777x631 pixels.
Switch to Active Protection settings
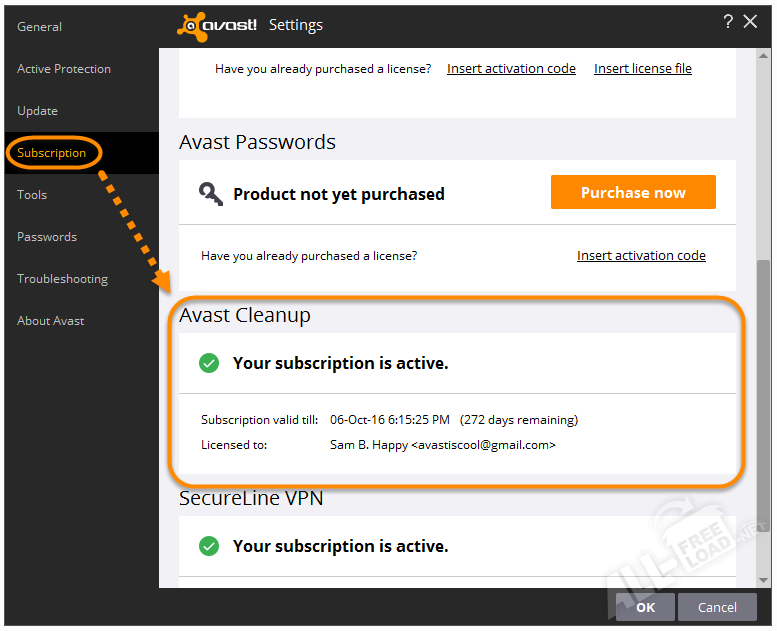[x=64, y=69]
